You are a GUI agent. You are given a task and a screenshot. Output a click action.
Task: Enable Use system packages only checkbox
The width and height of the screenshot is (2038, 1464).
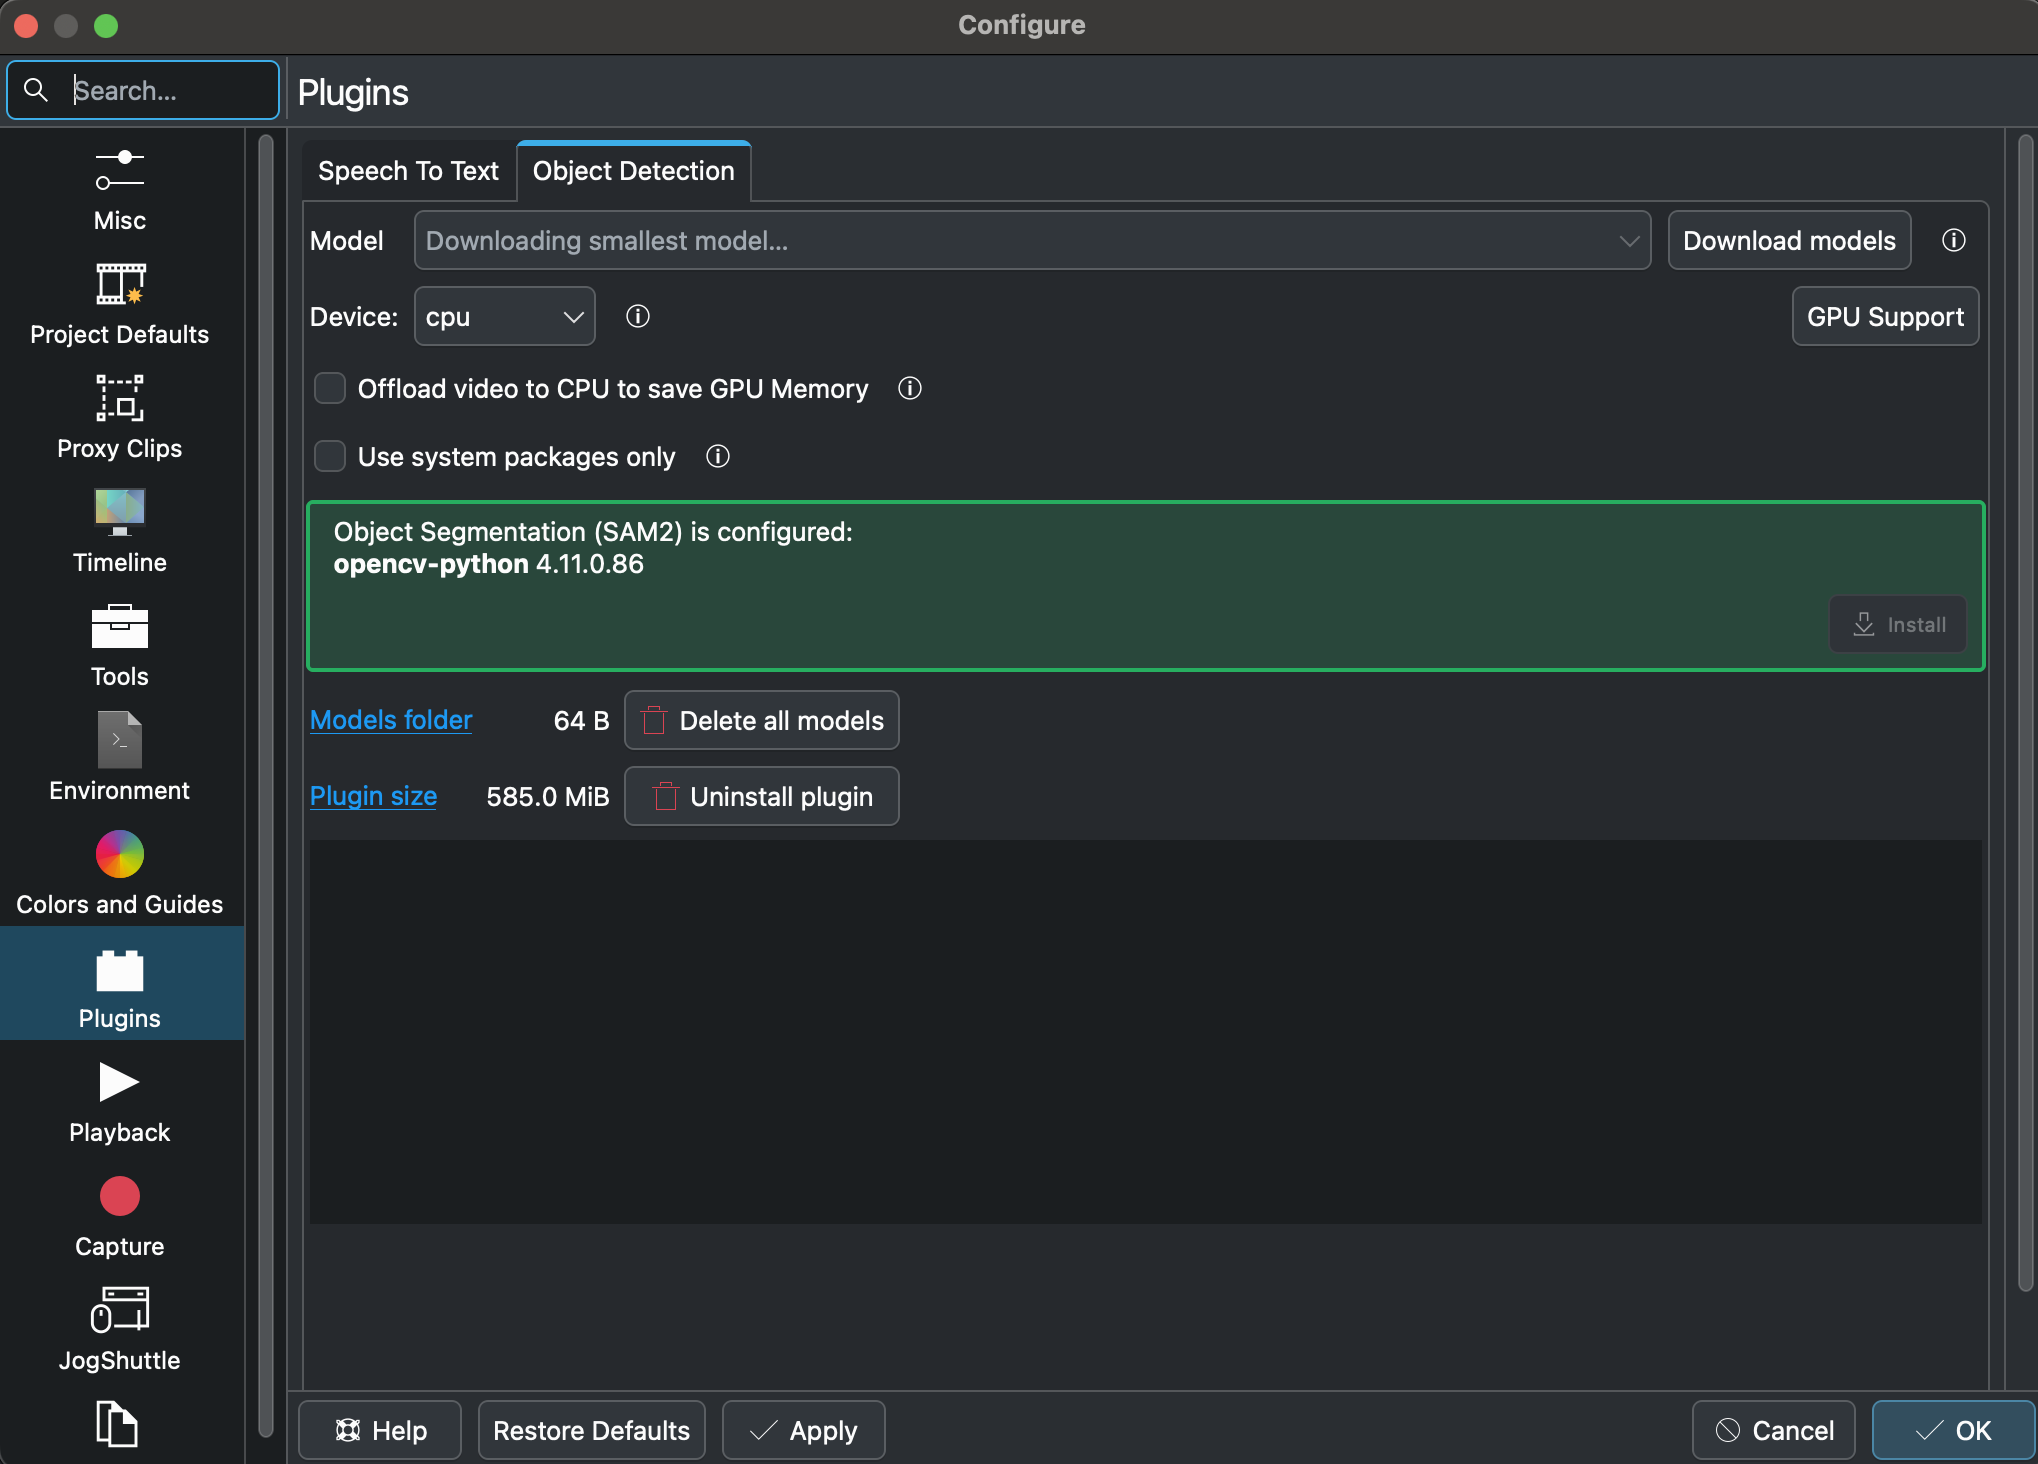[330, 456]
